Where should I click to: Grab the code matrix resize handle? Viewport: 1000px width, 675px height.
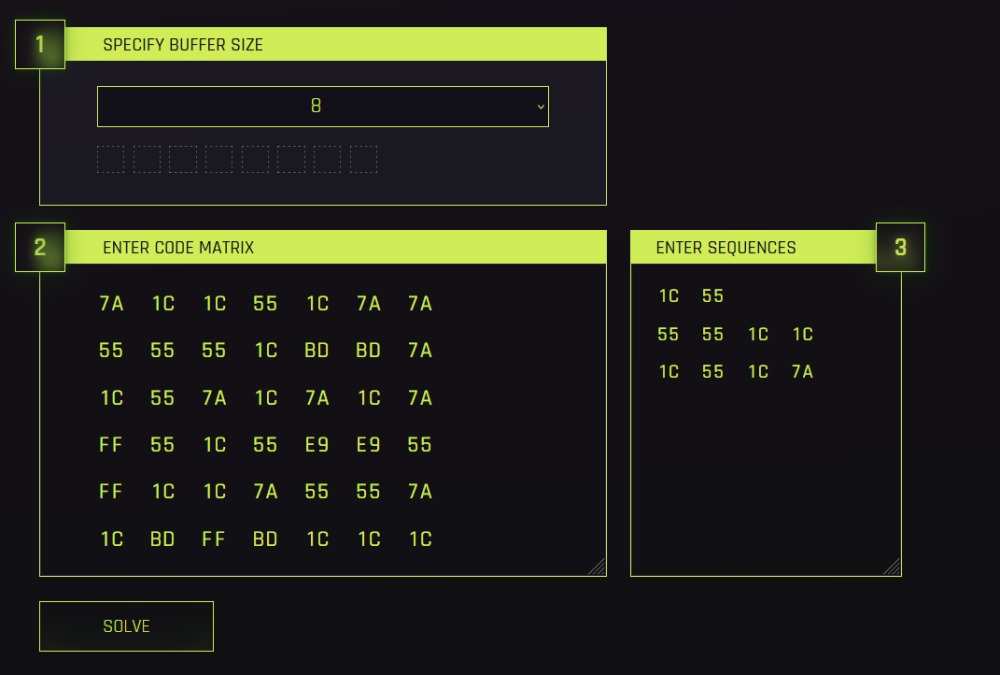pos(597,567)
